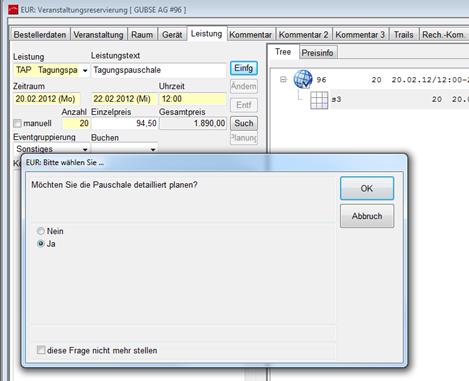Open the Kommentar 2 tab
Viewport: 469px width, 381px height.
[303, 35]
